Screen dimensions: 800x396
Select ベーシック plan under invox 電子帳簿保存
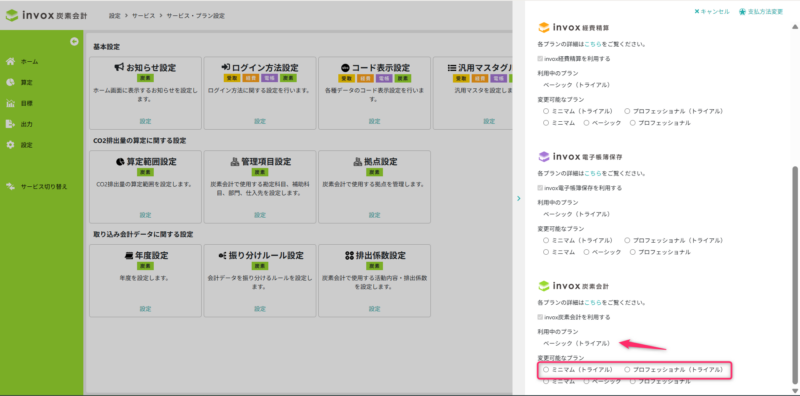[x=586, y=252]
